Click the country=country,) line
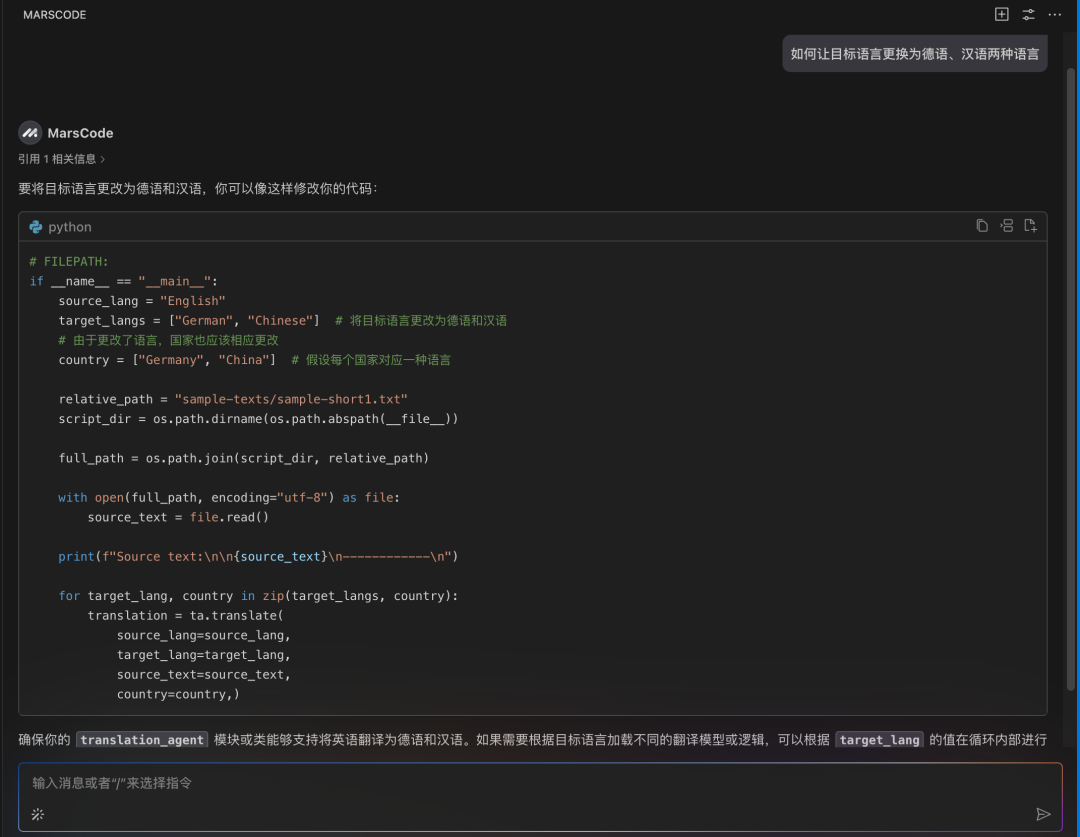 178,694
